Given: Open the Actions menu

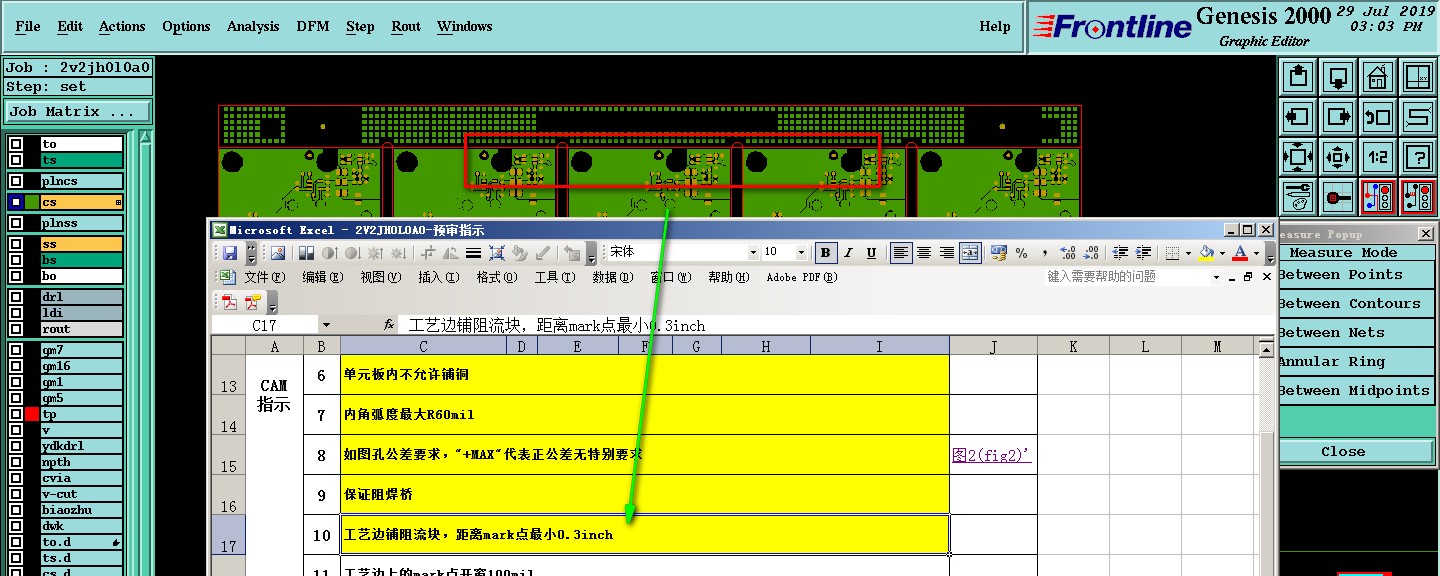Looking at the screenshot, I should (122, 27).
